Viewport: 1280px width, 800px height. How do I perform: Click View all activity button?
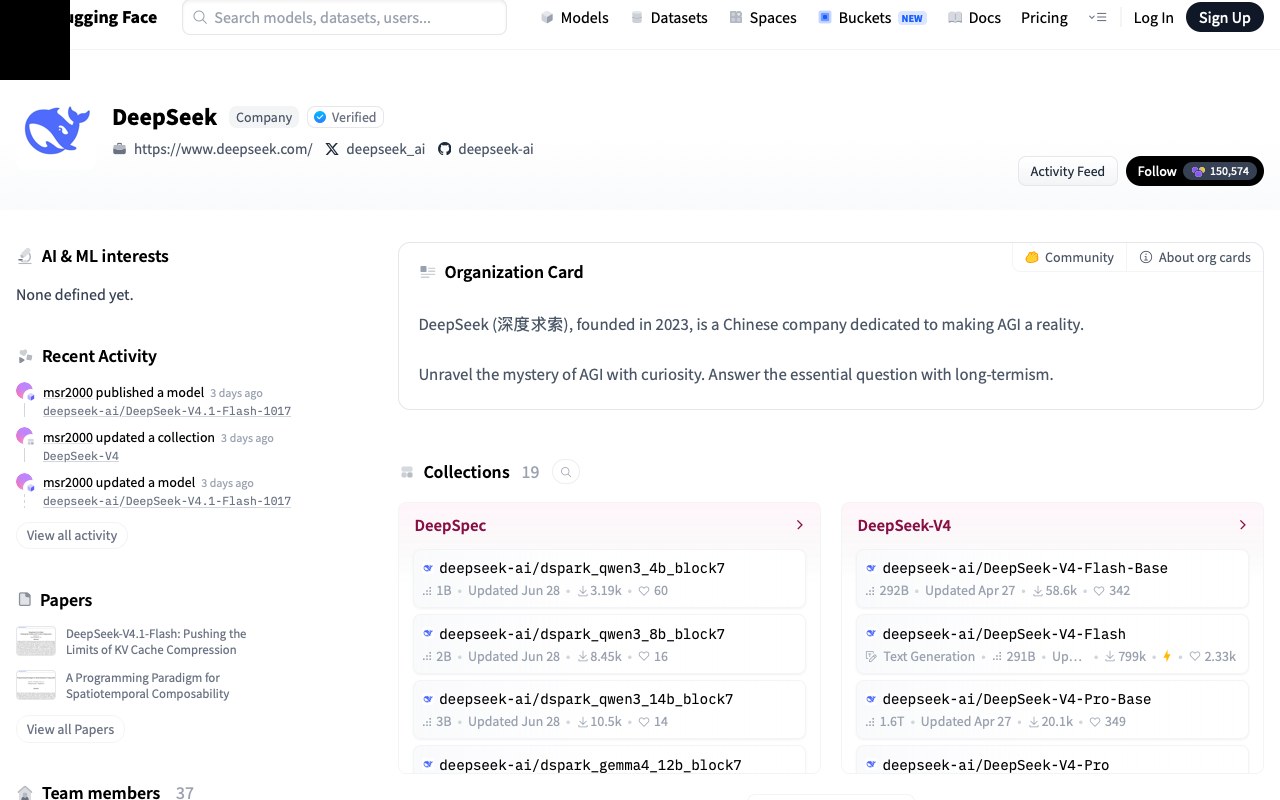tap(72, 535)
